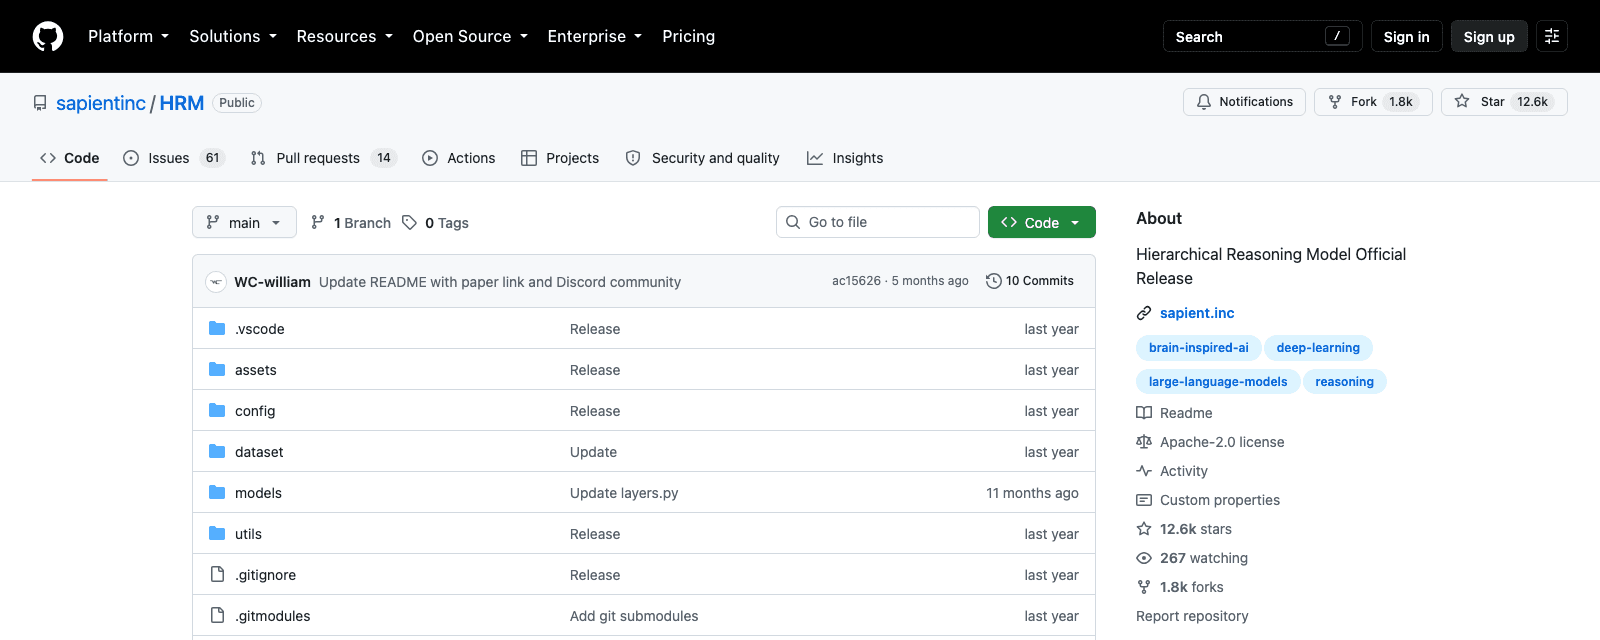The width and height of the screenshot is (1600, 640).
Task: Click the Sign in button
Action: (1406, 36)
